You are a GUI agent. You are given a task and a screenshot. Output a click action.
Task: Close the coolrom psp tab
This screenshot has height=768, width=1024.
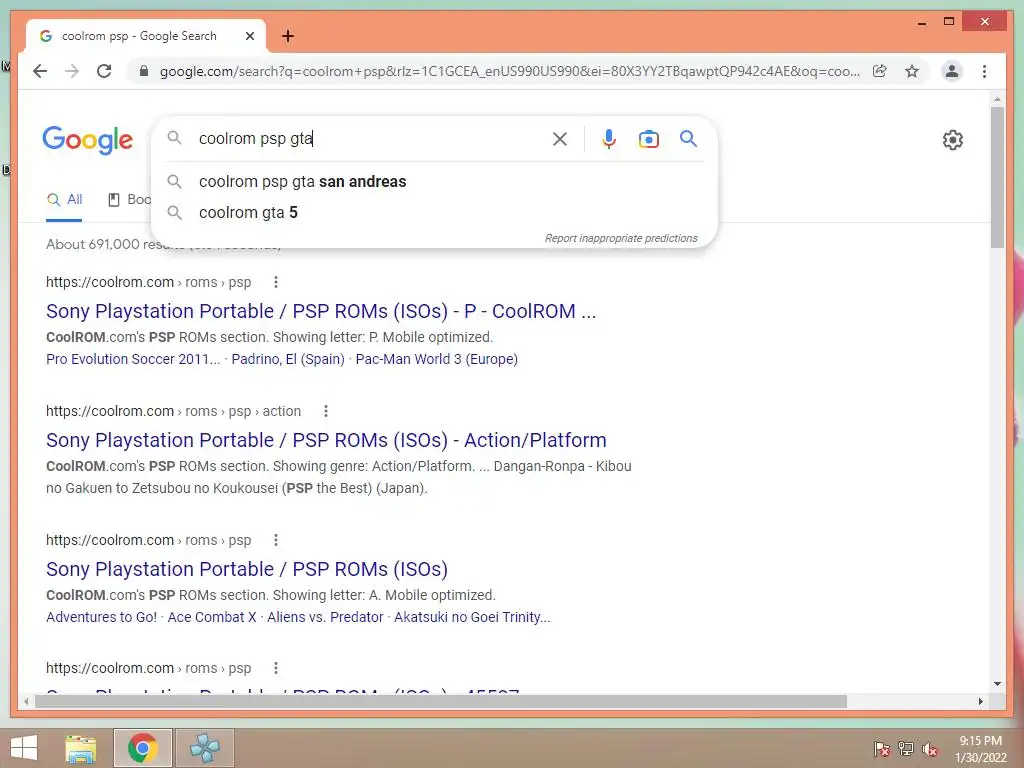click(x=249, y=36)
